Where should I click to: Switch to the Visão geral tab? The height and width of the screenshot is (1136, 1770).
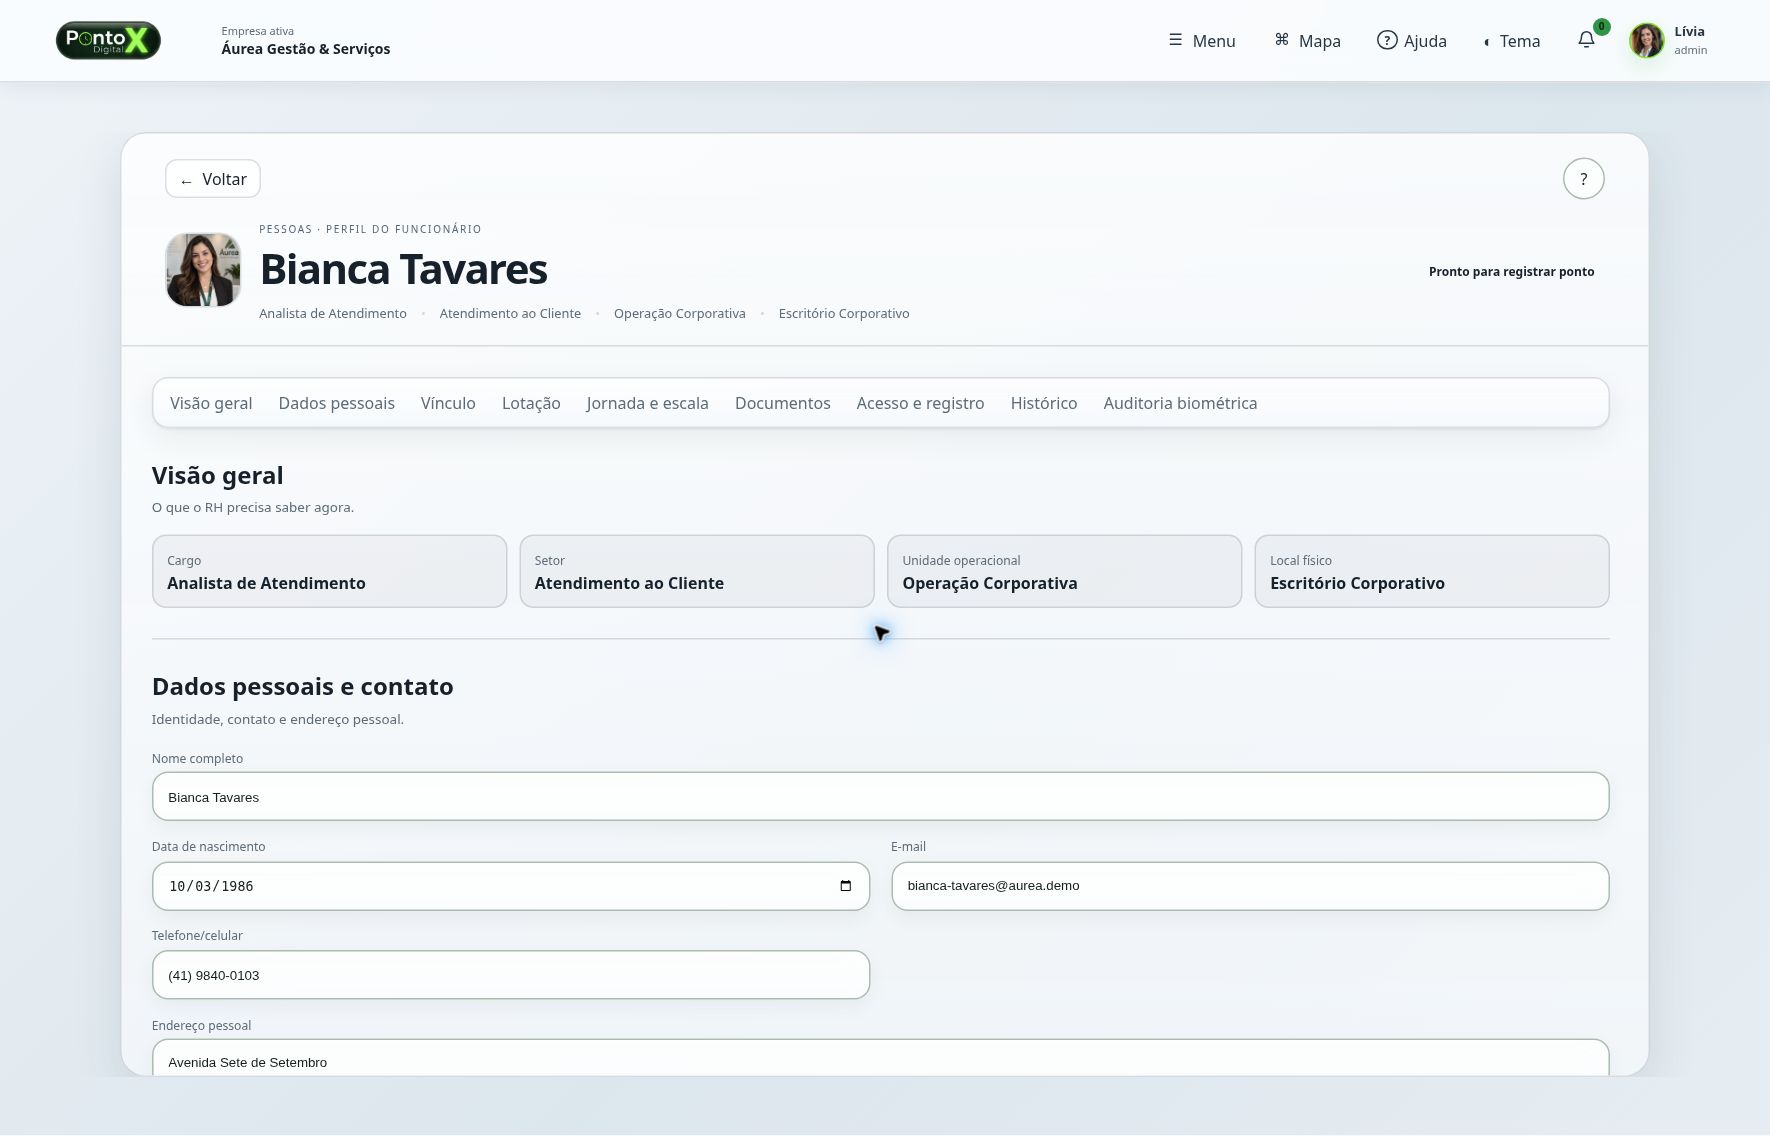point(211,403)
